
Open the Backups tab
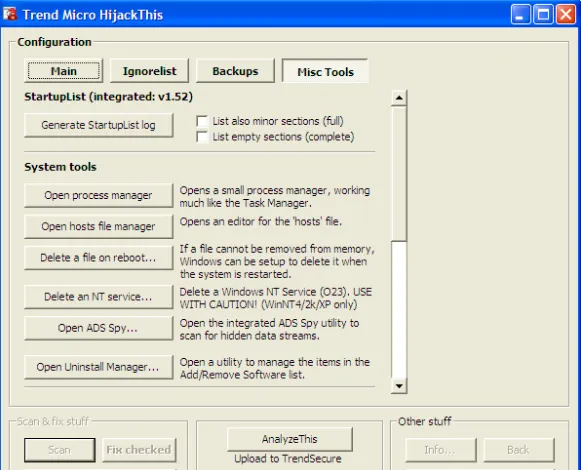[x=235, y=71]
